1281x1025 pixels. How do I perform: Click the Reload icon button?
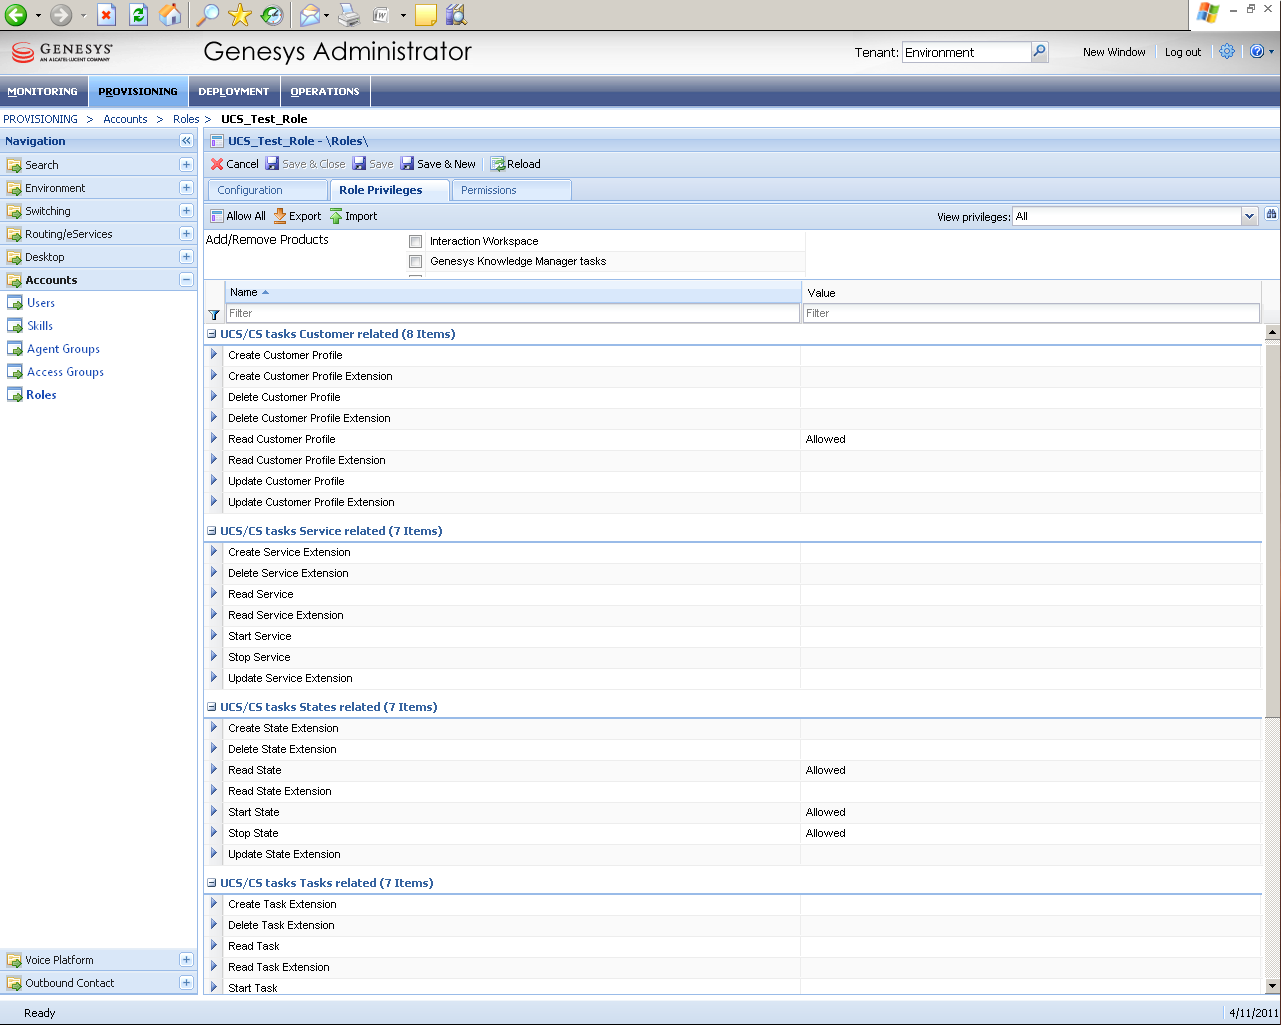tap(497, 164)
